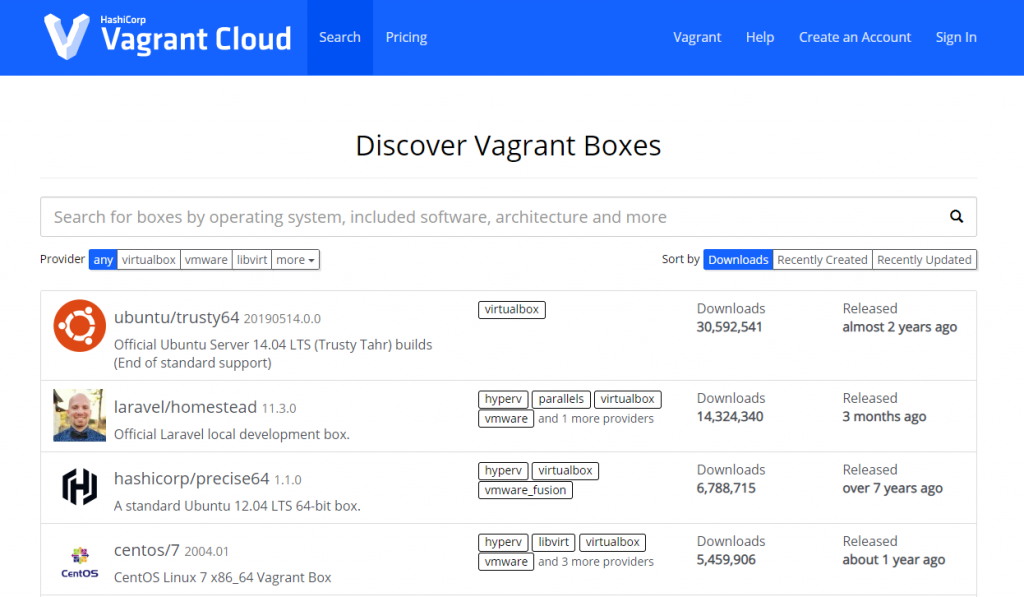Click Create an Account

point(854,37)
